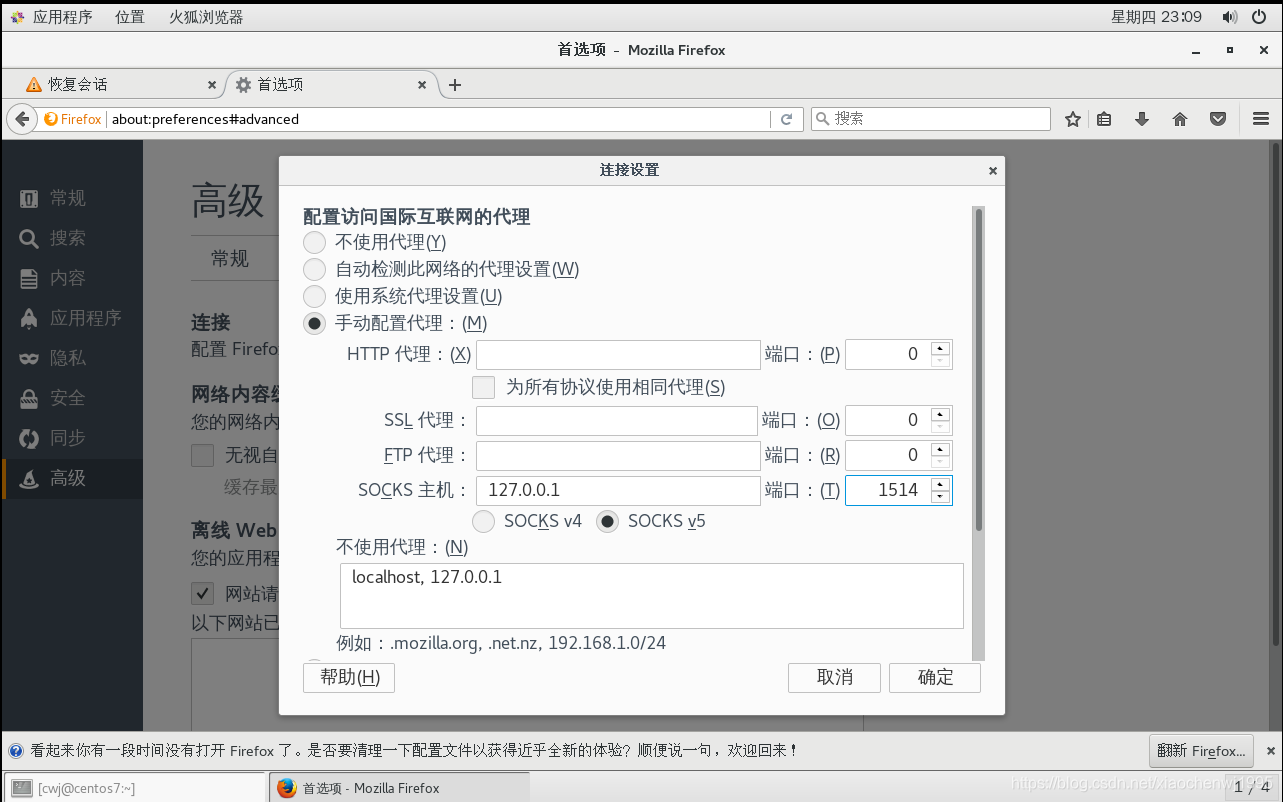1283x802 pixels.
Task: Open clock 星期四 23:09 in top panel
Action: click(x=1156, y=17)
